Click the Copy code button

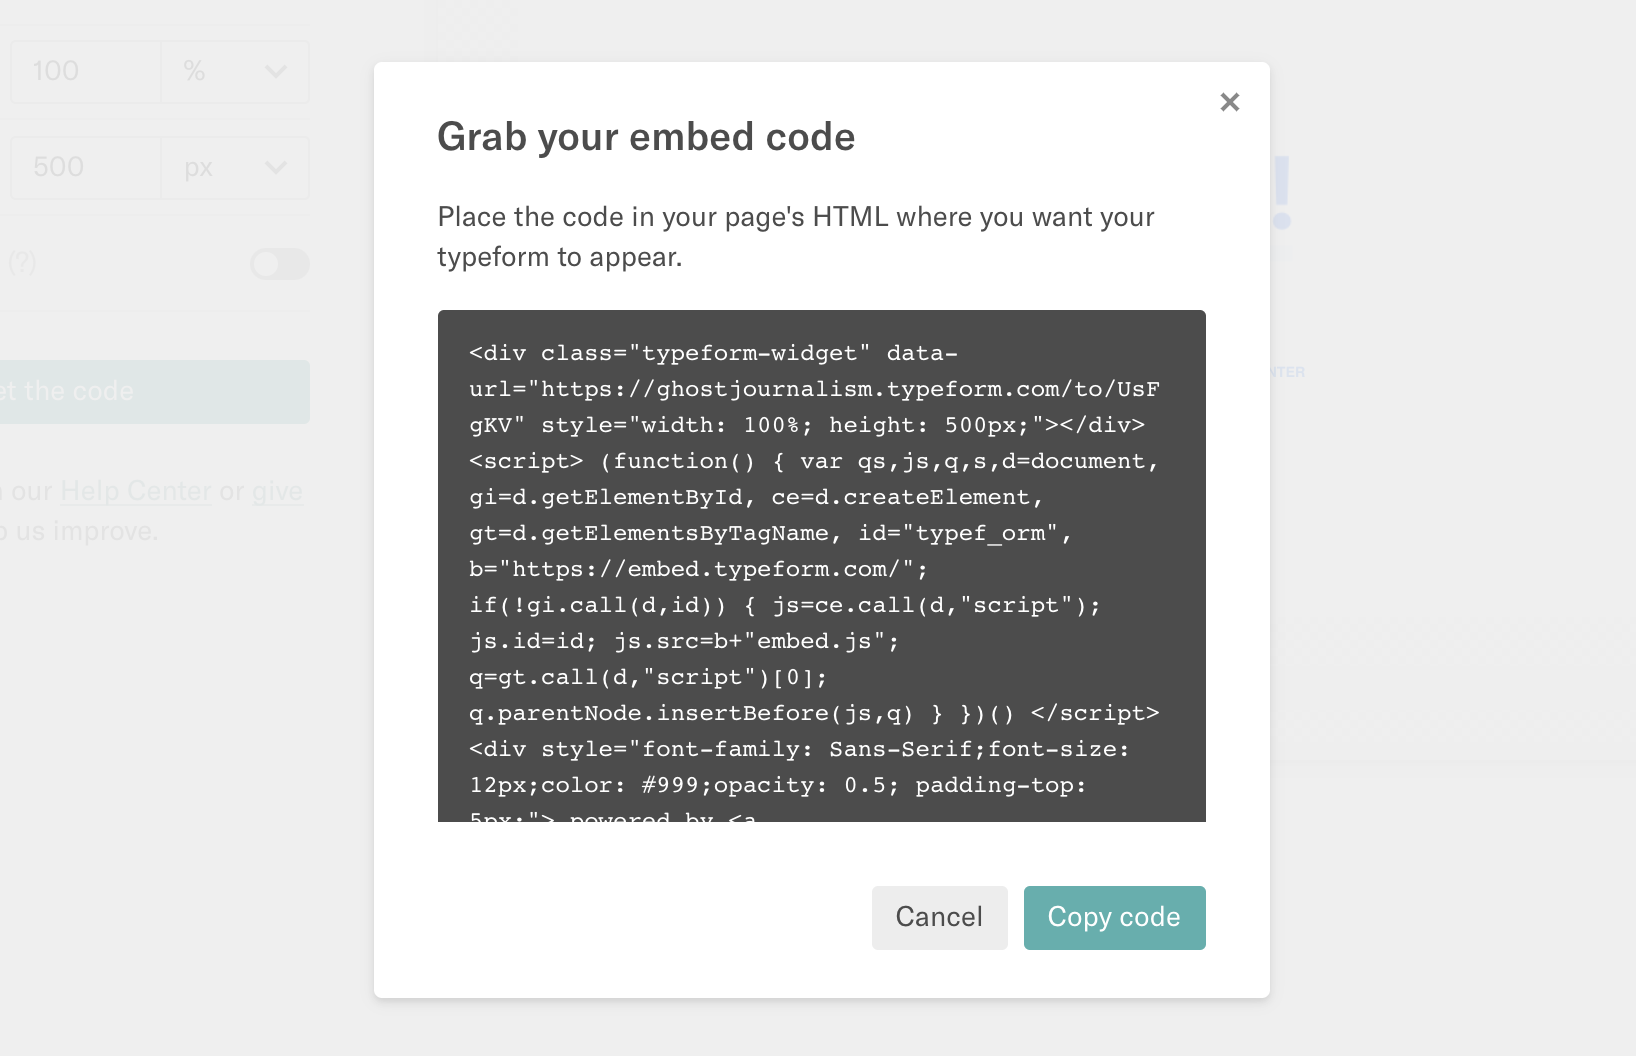[x=1114, y=917]
